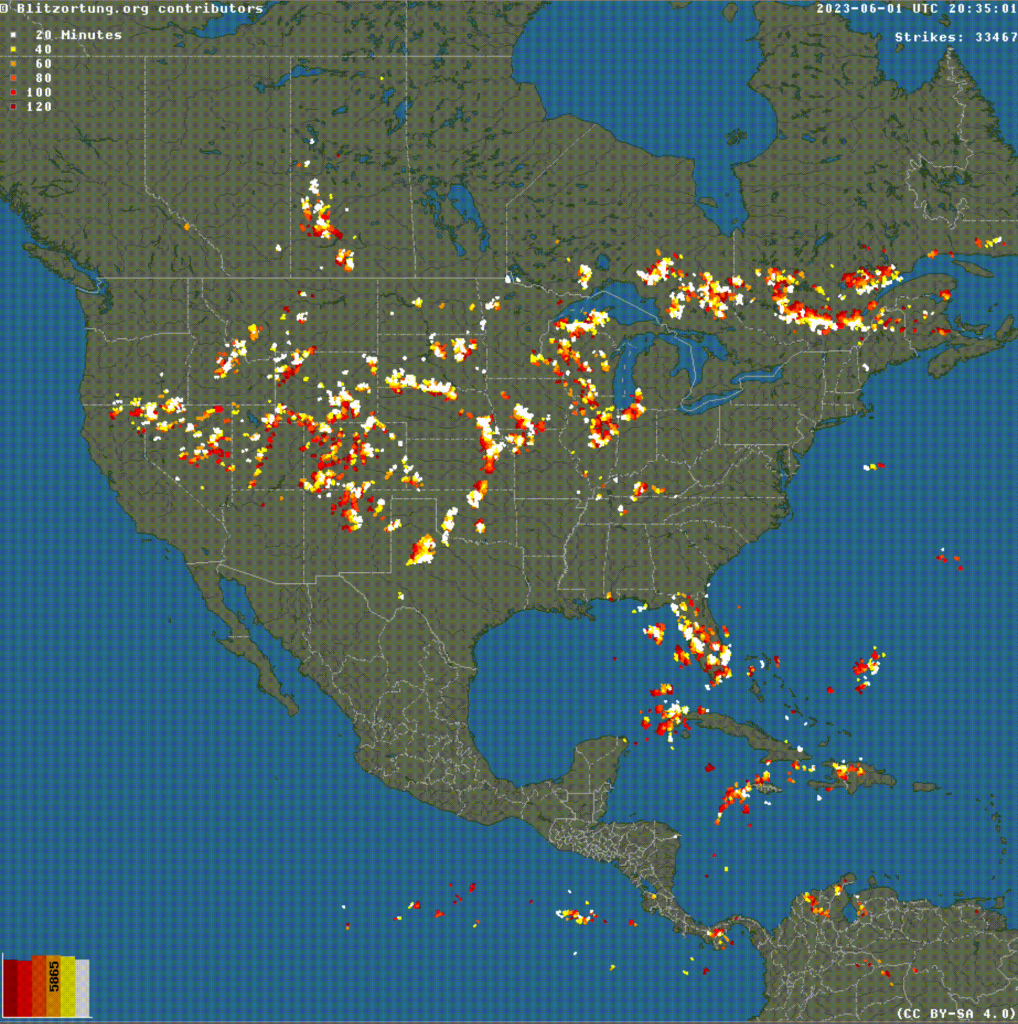Click the orange 60 minute legend marker

(13, 64)
